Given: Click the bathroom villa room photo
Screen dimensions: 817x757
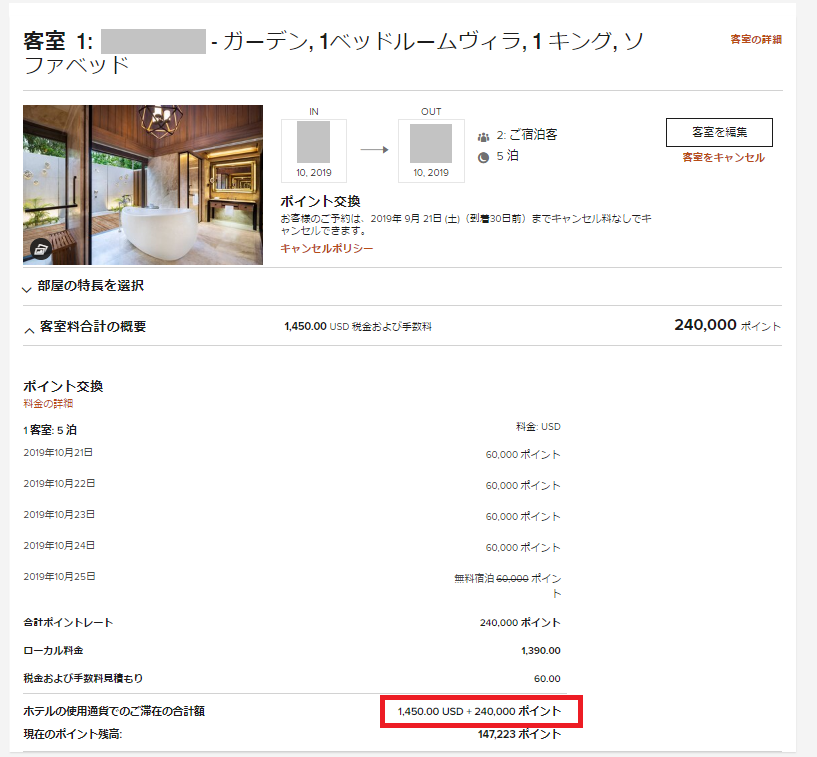Looking at the screenshot, I should [143, 185].
